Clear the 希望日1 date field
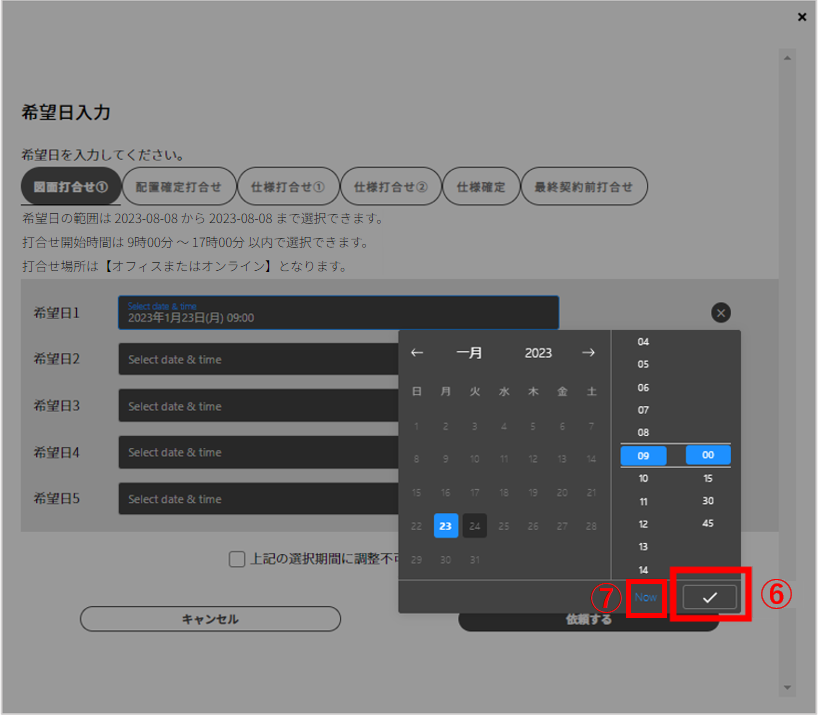Screen dimensions: 818x715 [720, 313]
